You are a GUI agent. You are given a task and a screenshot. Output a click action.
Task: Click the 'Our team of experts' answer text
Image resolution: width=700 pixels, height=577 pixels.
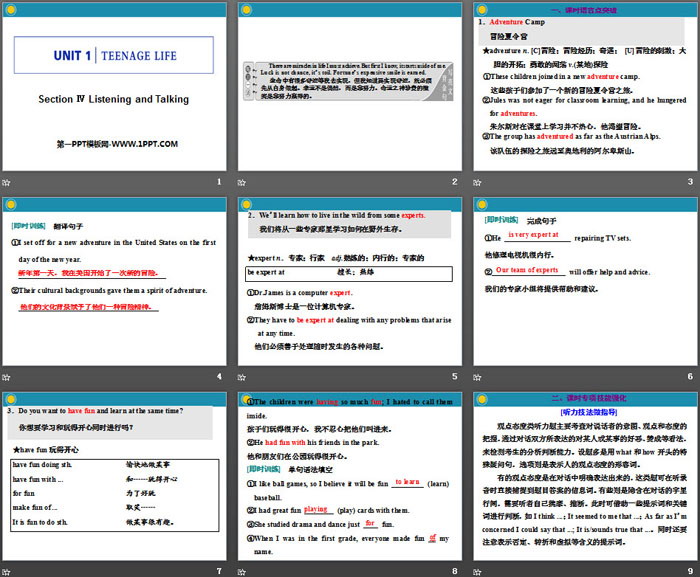(527, 270)
